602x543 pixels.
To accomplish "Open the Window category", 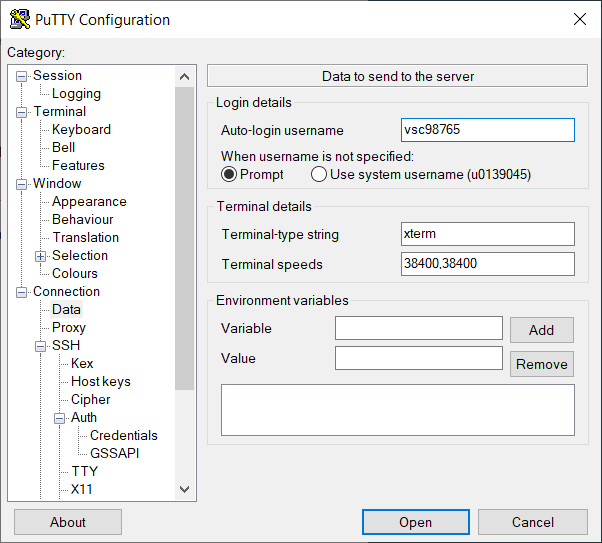I will pos(57,184).
